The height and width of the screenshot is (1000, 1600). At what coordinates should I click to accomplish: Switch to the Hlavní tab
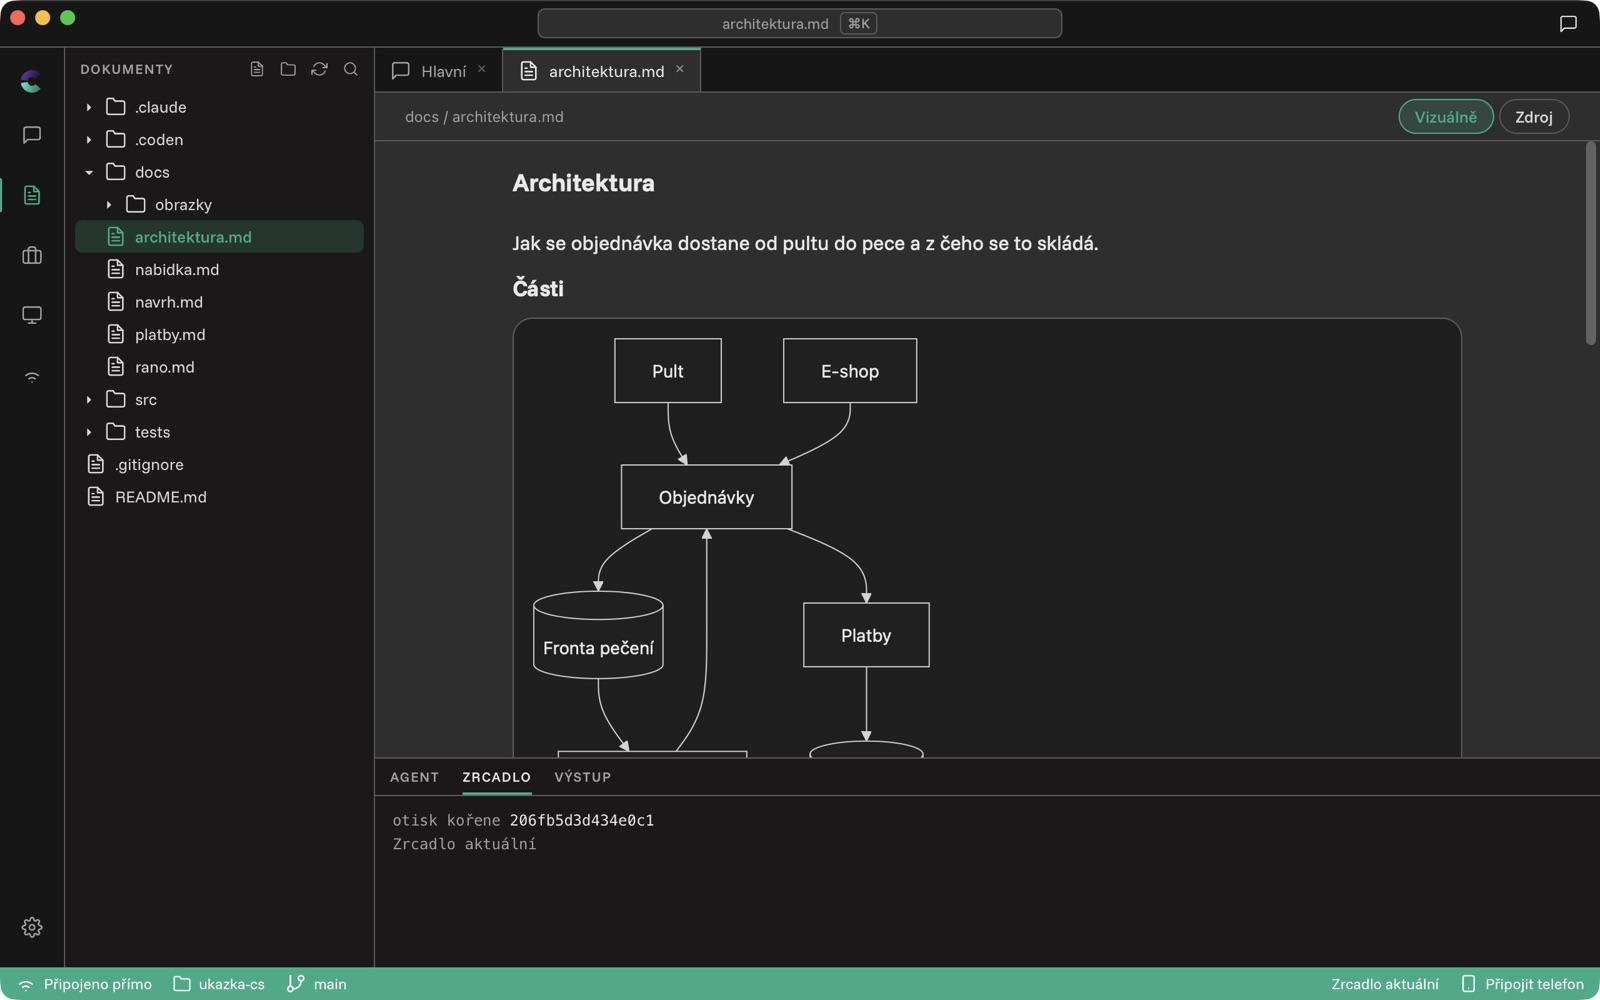pyautogui.click(x=439, y=71)
